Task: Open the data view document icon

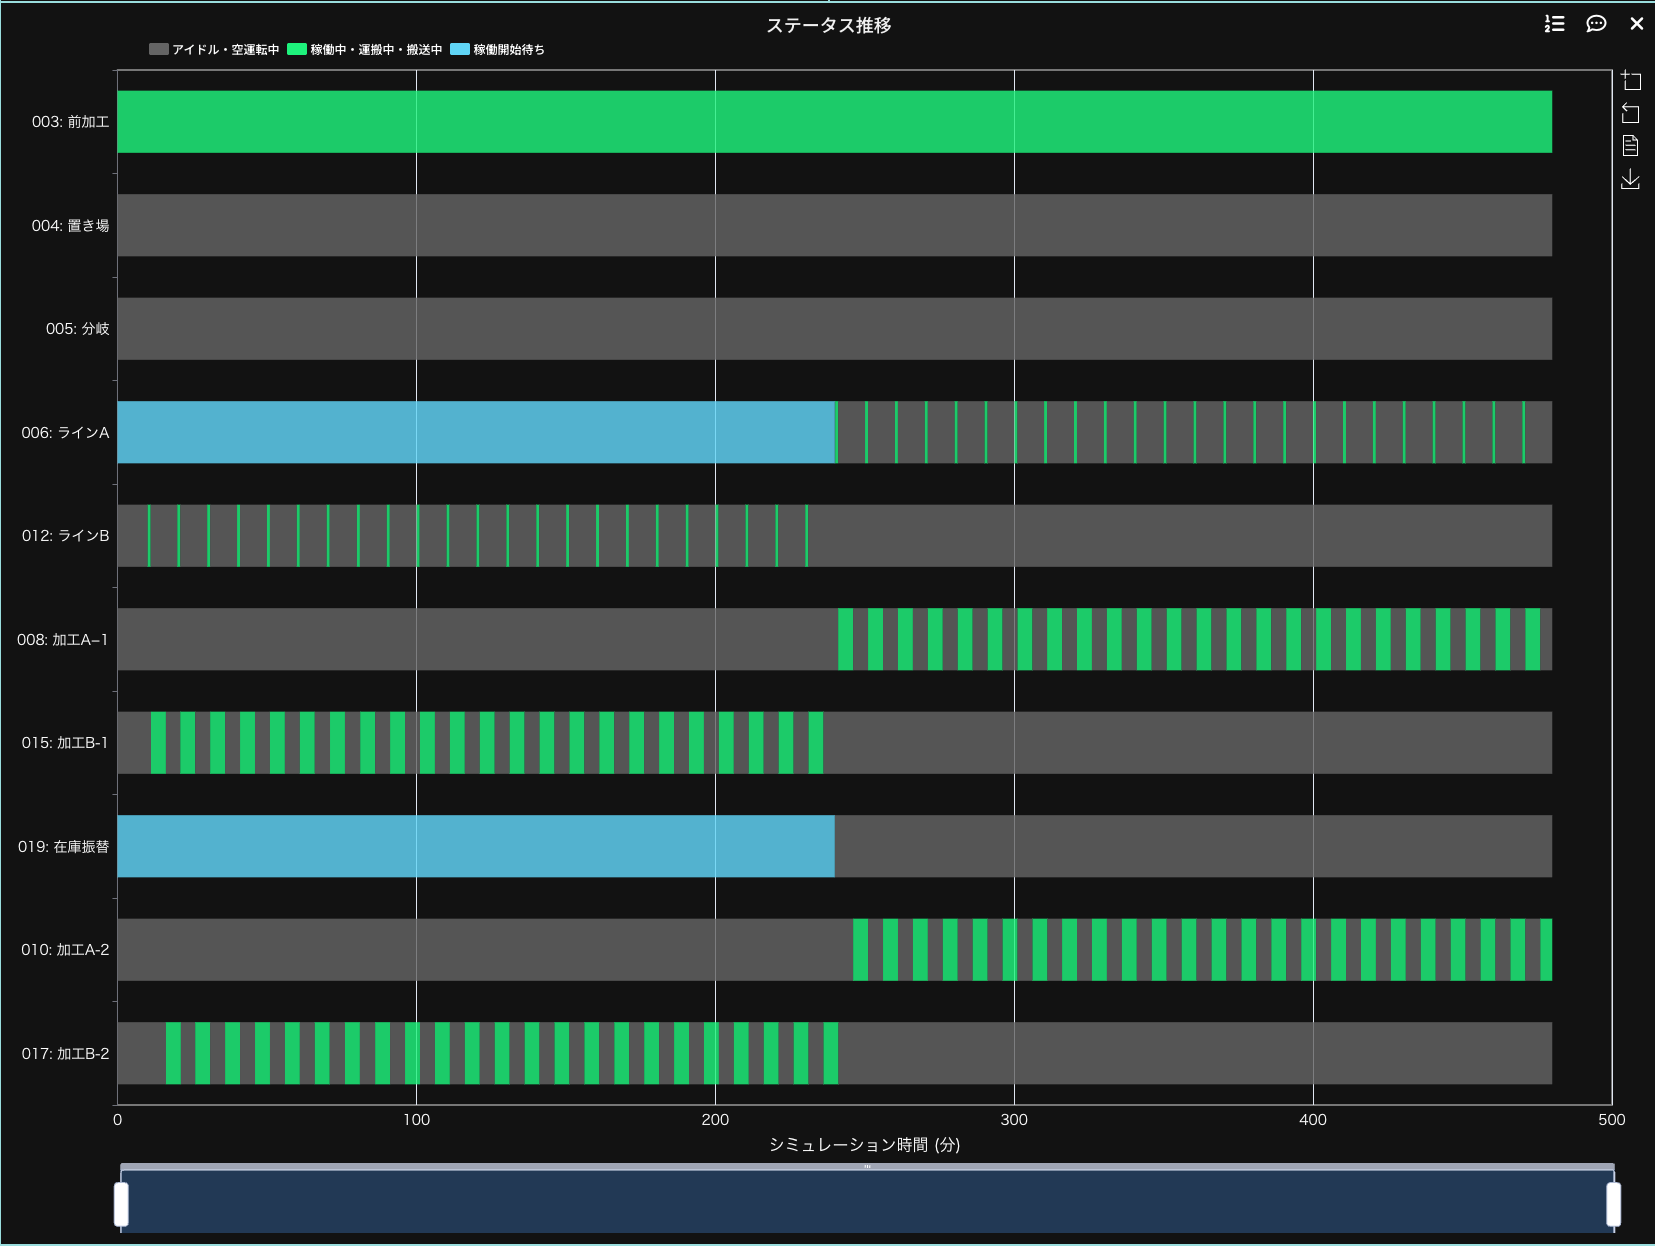Action: coord(1631,146)
